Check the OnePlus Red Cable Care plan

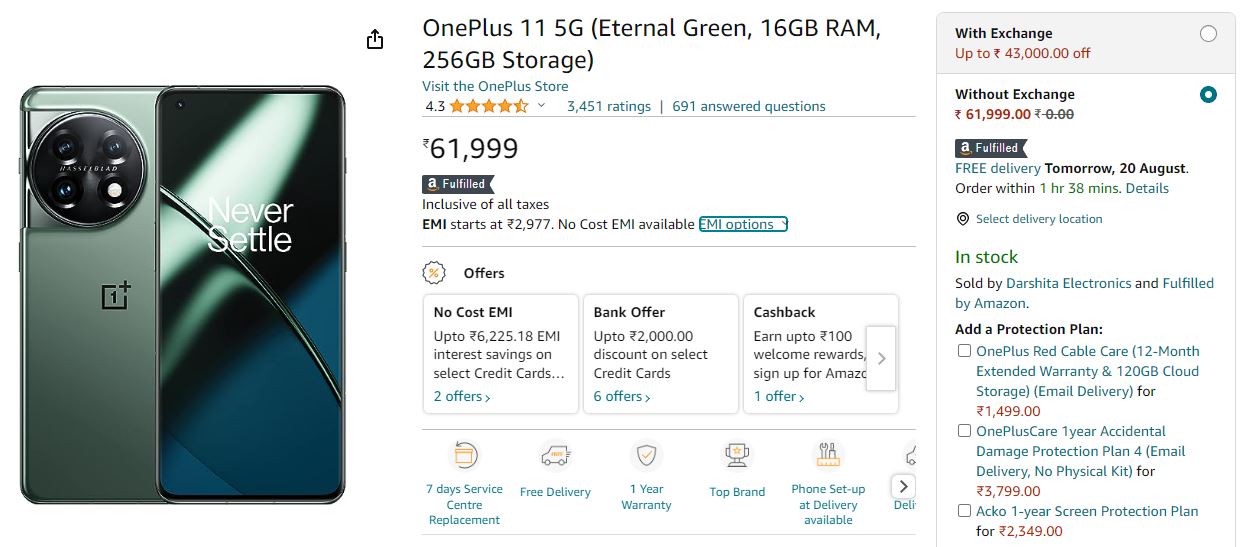pyautogui.click(x=964, y=351)
